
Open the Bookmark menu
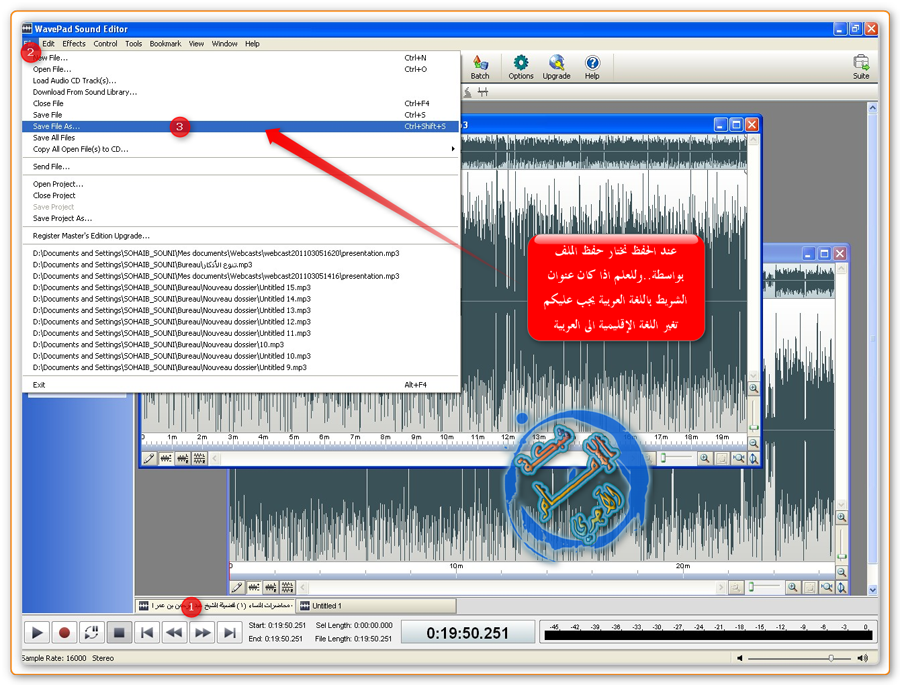point(165,44)
